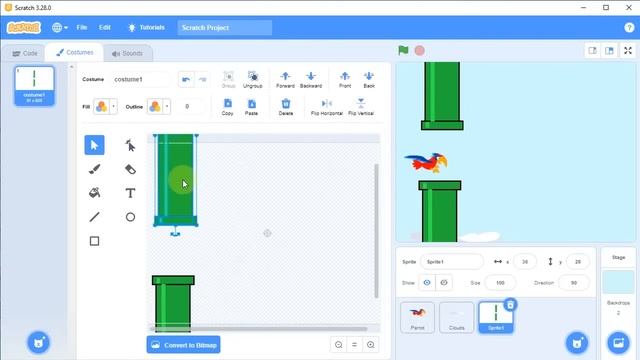Select the Parrot sprite thumbnail

click(417, 317)
